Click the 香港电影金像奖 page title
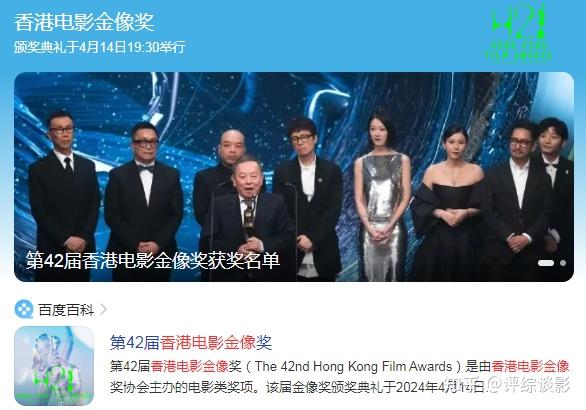This screenshot has height=410, width=586. (84, 22)
